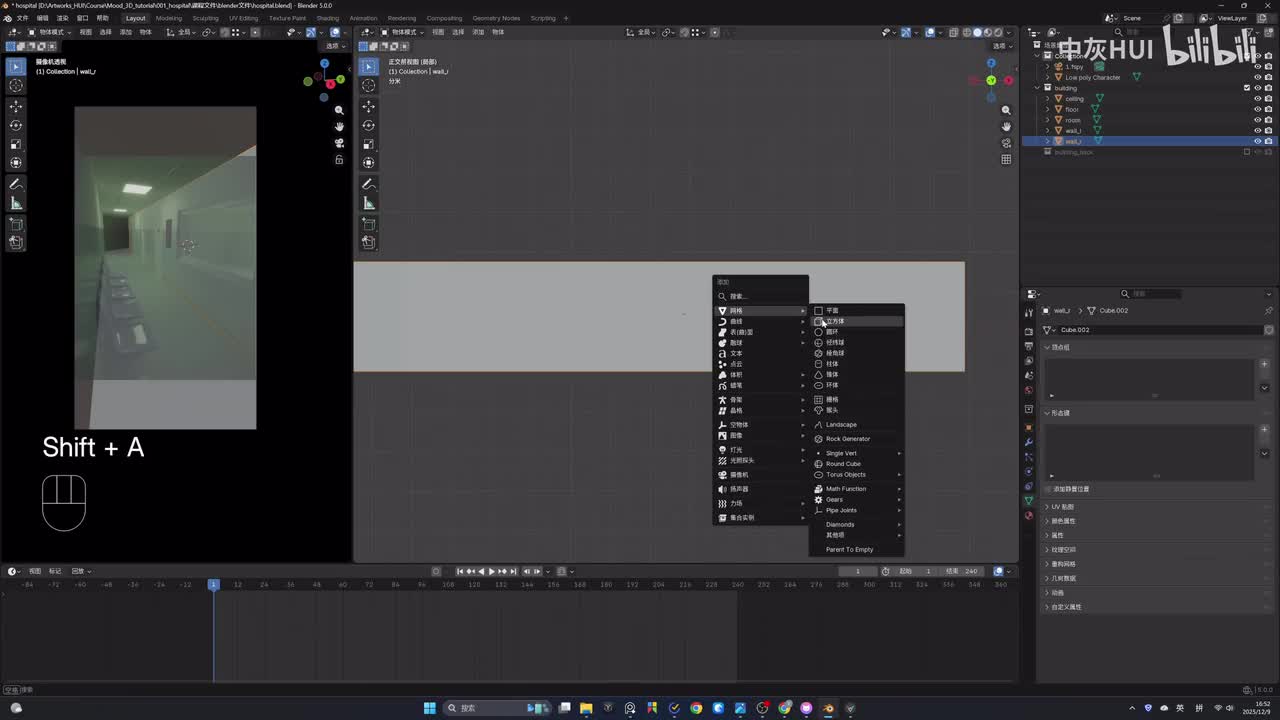Select the Scale tool in the camera viewport
This screenshot has height=720, width=1280.
(x=16, y=144)
